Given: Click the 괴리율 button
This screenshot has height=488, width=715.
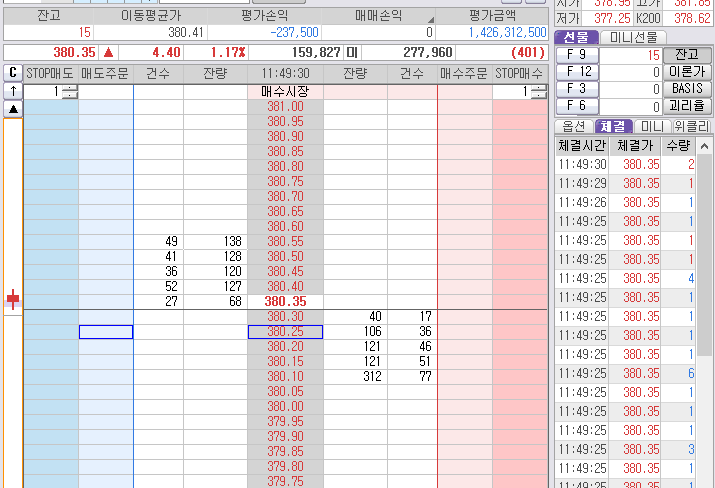Looking at the screenshot, I should pos(687,106).
